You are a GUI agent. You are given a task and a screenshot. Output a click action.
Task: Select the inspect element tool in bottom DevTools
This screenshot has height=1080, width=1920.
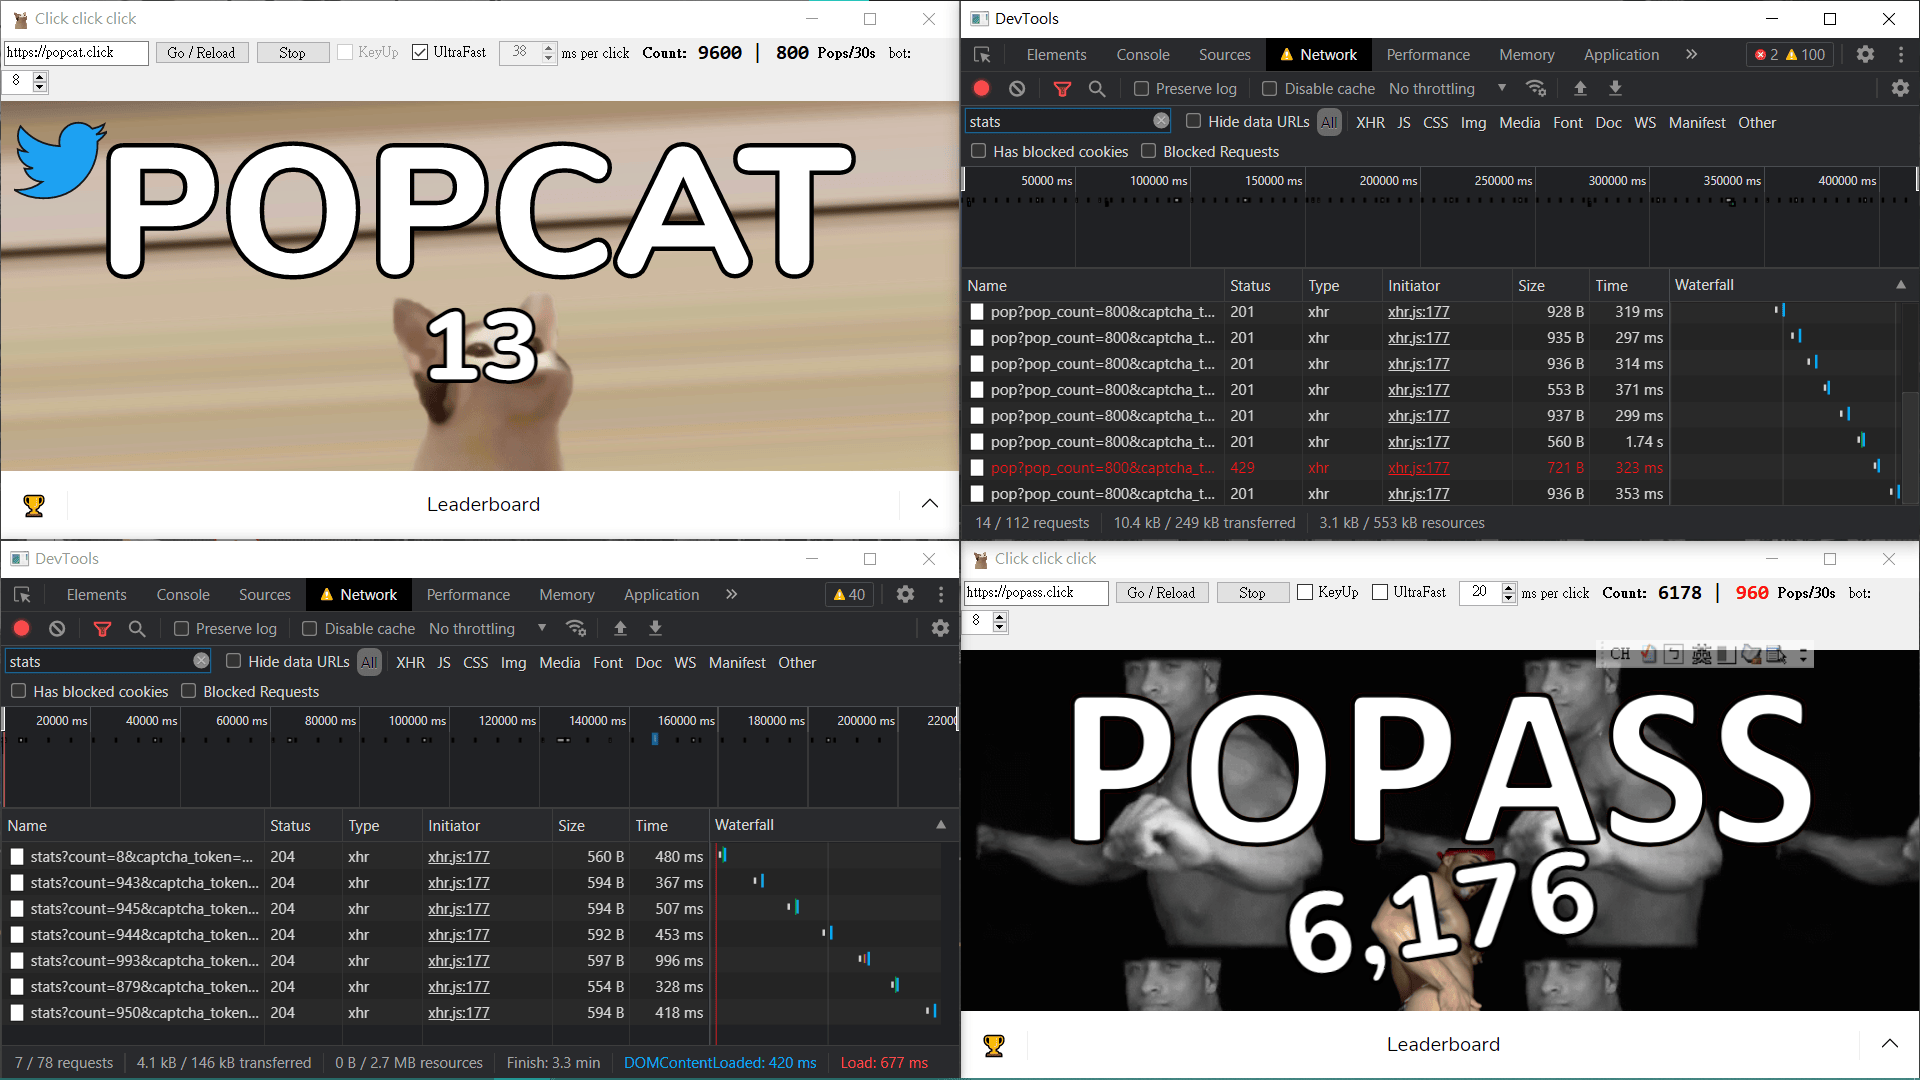click(x=22, y=595)
